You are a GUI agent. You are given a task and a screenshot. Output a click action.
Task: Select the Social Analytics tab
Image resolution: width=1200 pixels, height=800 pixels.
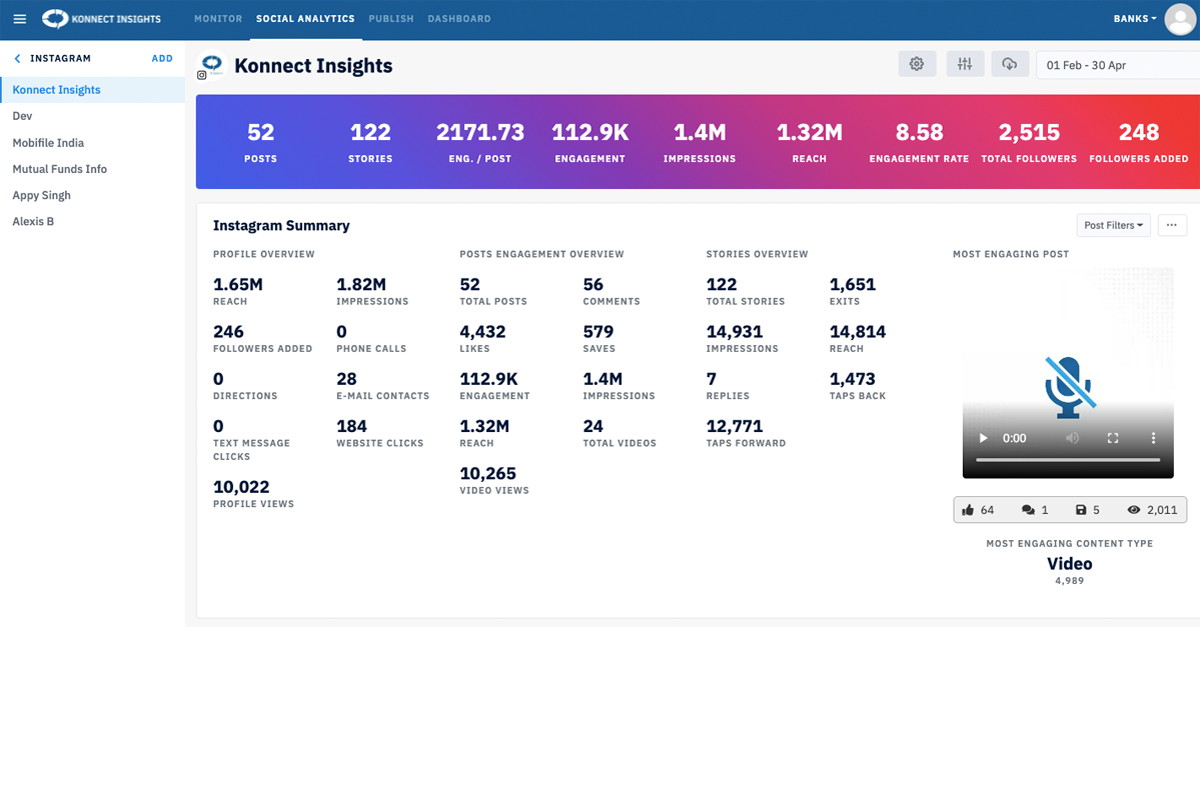click(x=305, y=19)
